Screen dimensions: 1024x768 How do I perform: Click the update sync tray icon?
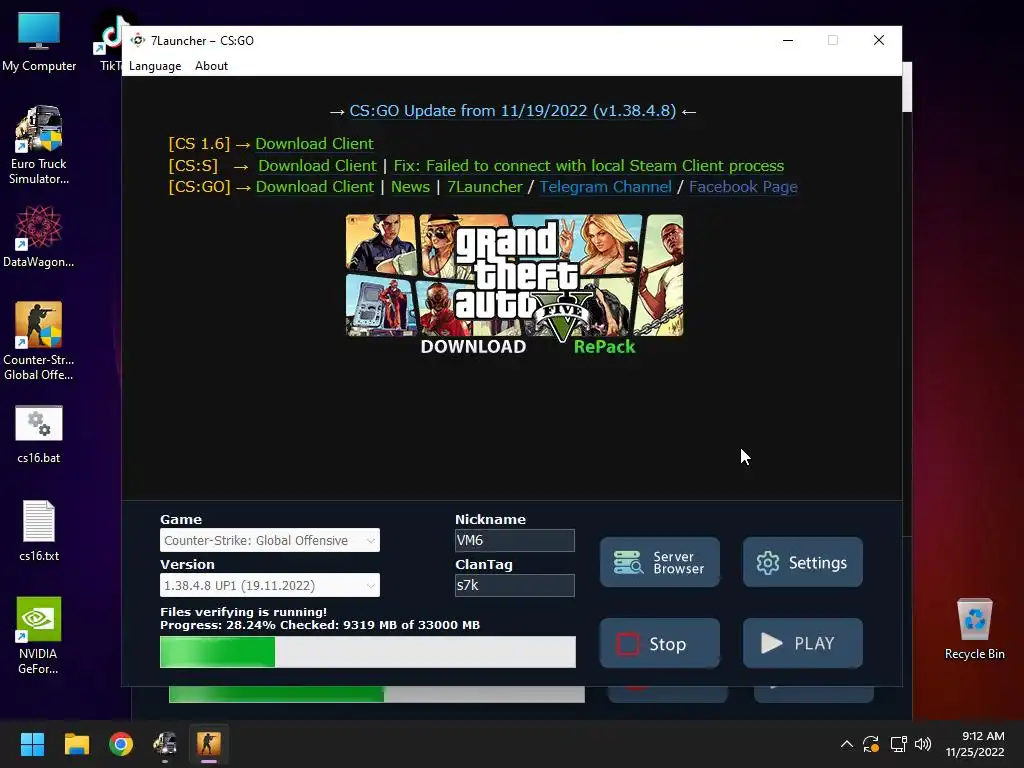coord(871,744)
